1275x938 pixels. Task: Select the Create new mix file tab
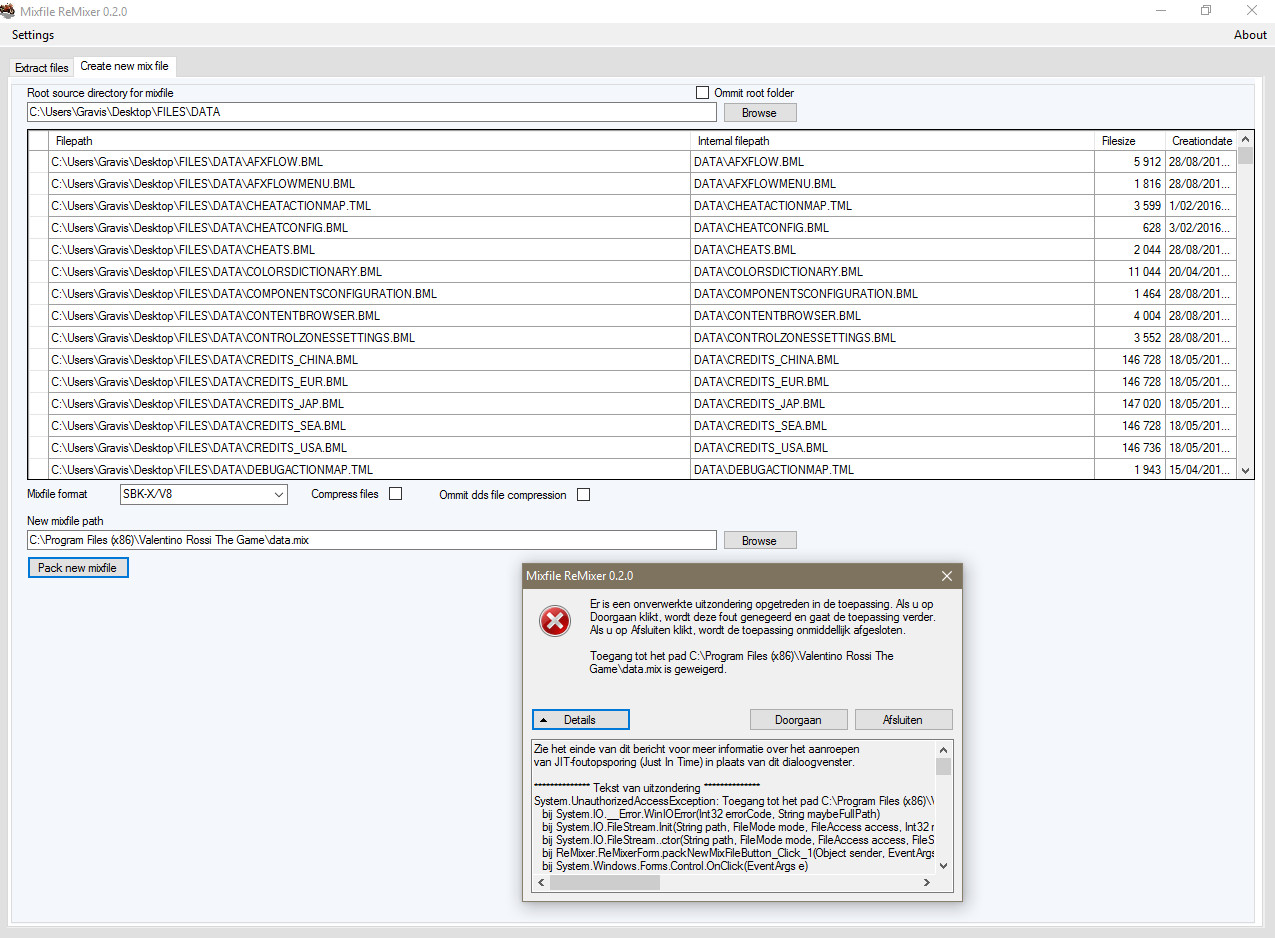tap(125, 66)
